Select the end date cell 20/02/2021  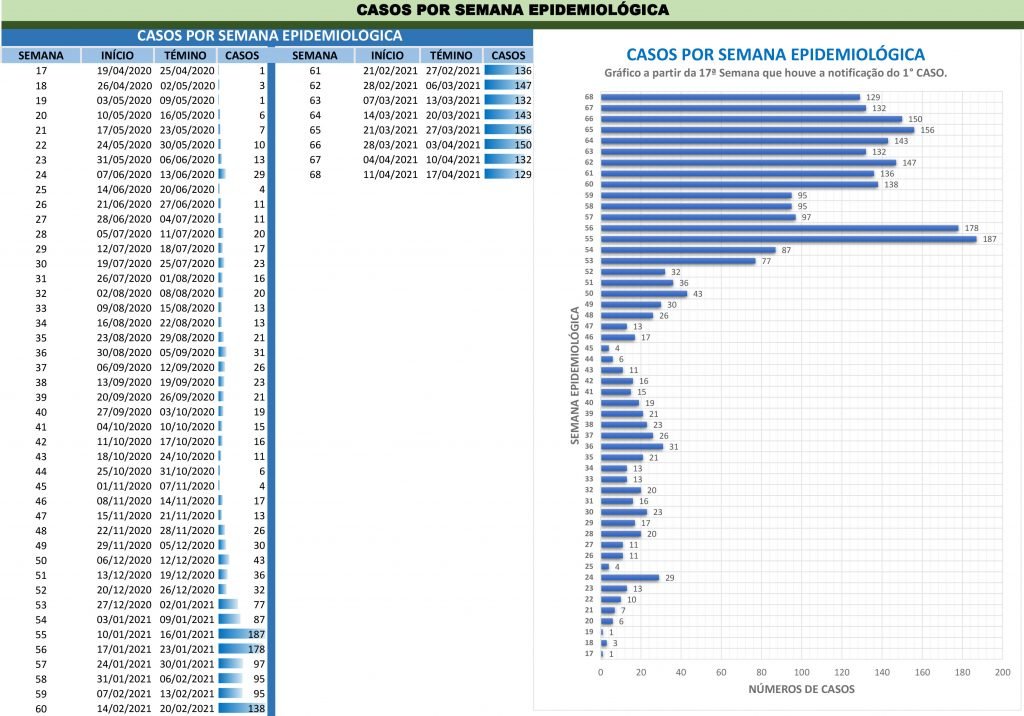pos(188,709)
